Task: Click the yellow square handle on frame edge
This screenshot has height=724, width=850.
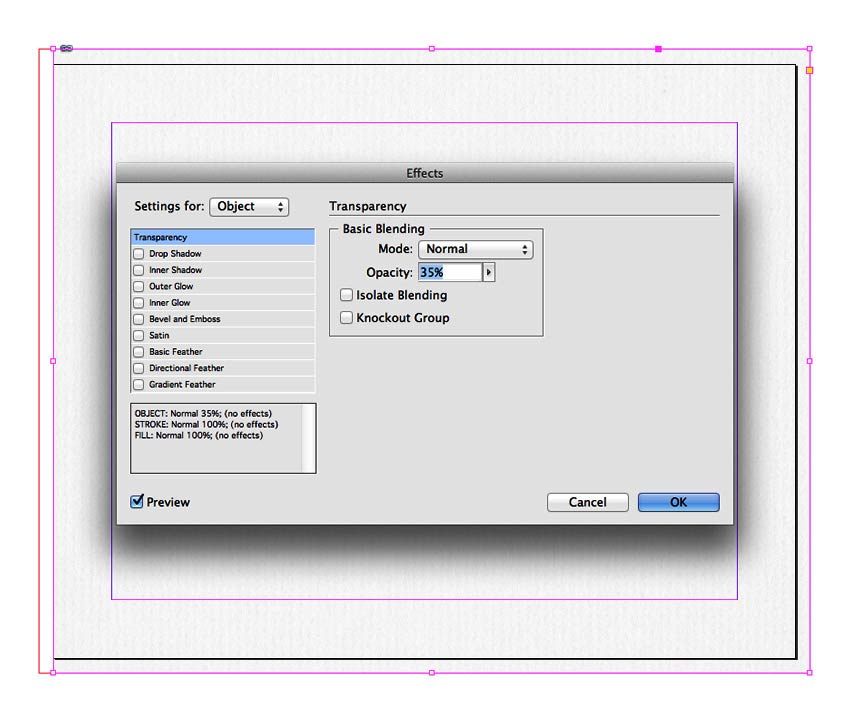Action: [x=809, y=70]
